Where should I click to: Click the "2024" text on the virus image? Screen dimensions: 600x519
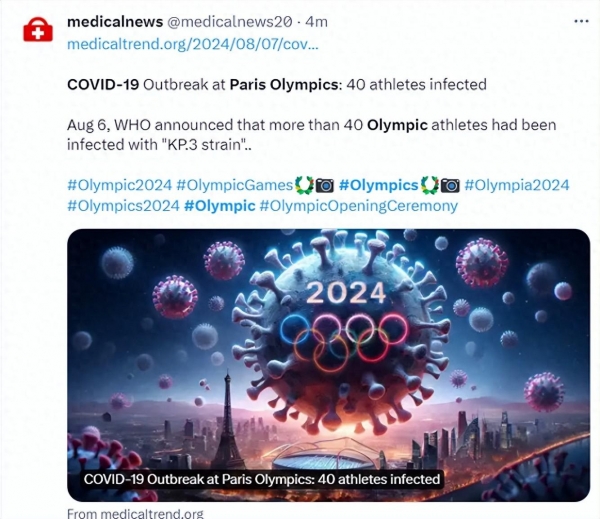(x=345, y=293)
